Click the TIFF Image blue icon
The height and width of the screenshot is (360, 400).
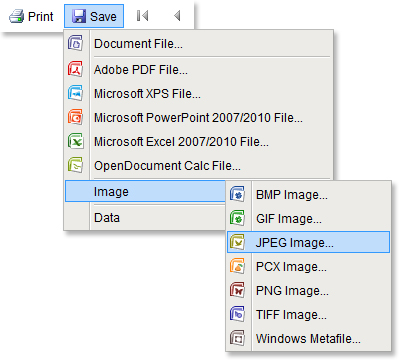[x=238, y=314]
